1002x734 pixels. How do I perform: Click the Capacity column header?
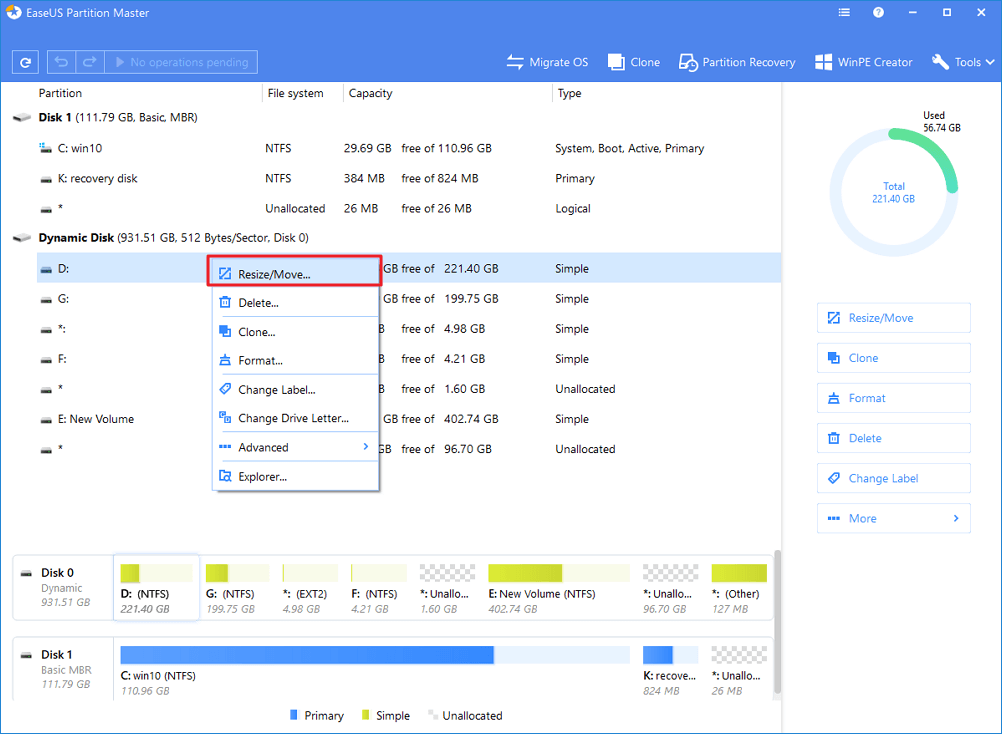(371, 93)
